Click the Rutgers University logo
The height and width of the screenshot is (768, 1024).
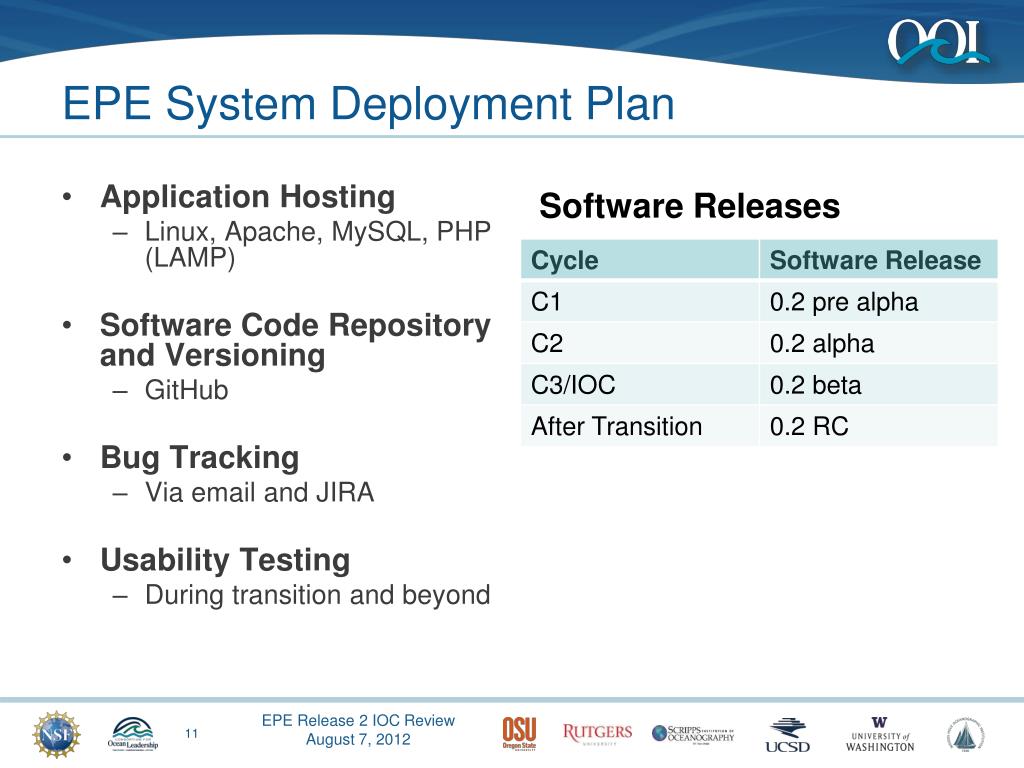pos(597,733)
